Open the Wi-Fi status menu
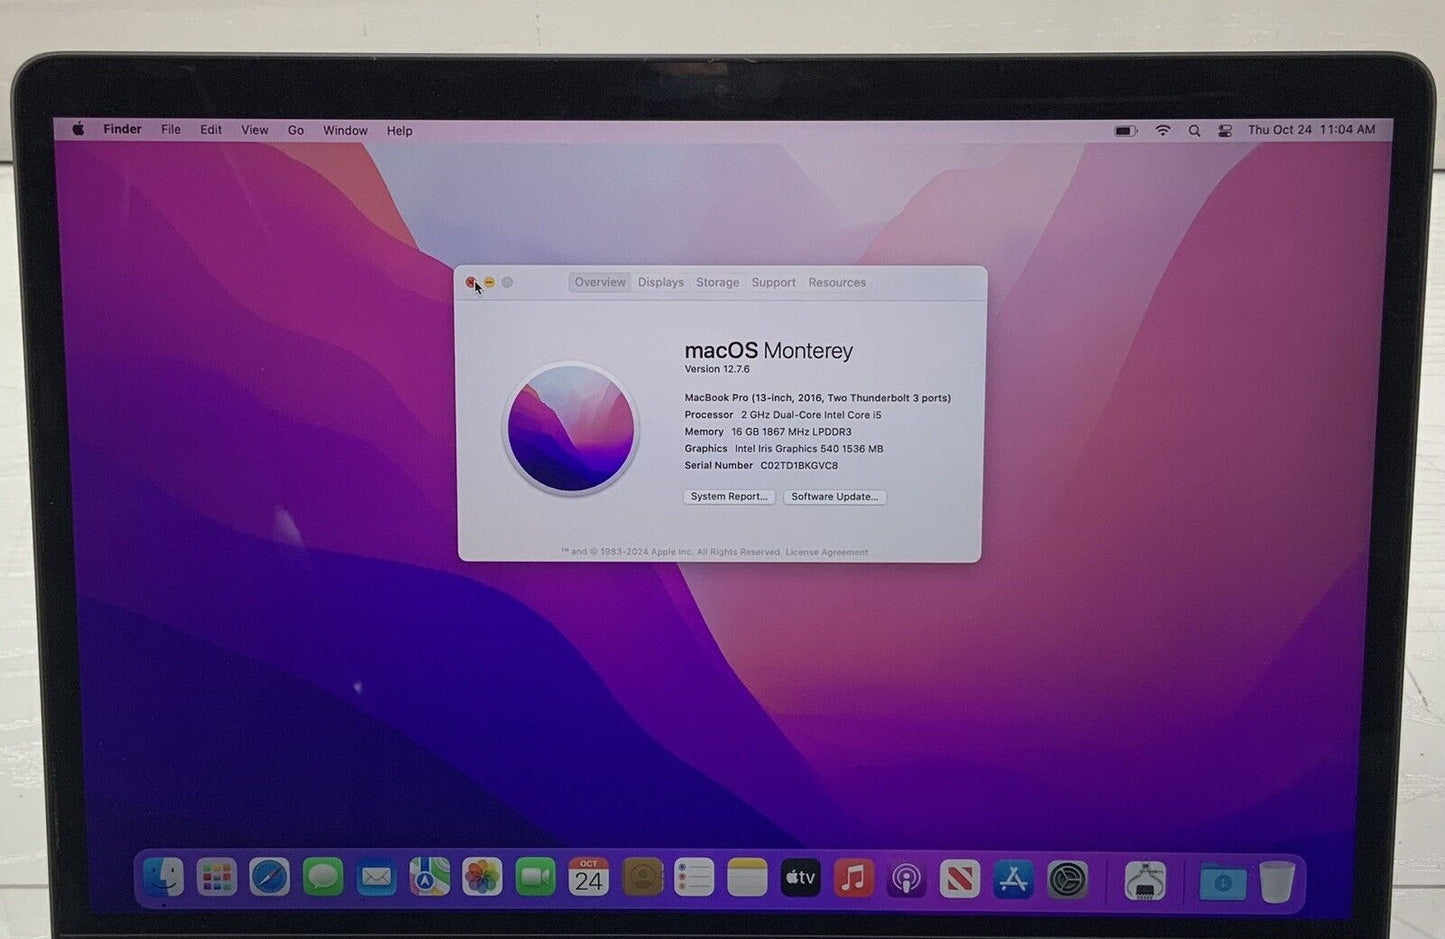 pos(1162,130)
